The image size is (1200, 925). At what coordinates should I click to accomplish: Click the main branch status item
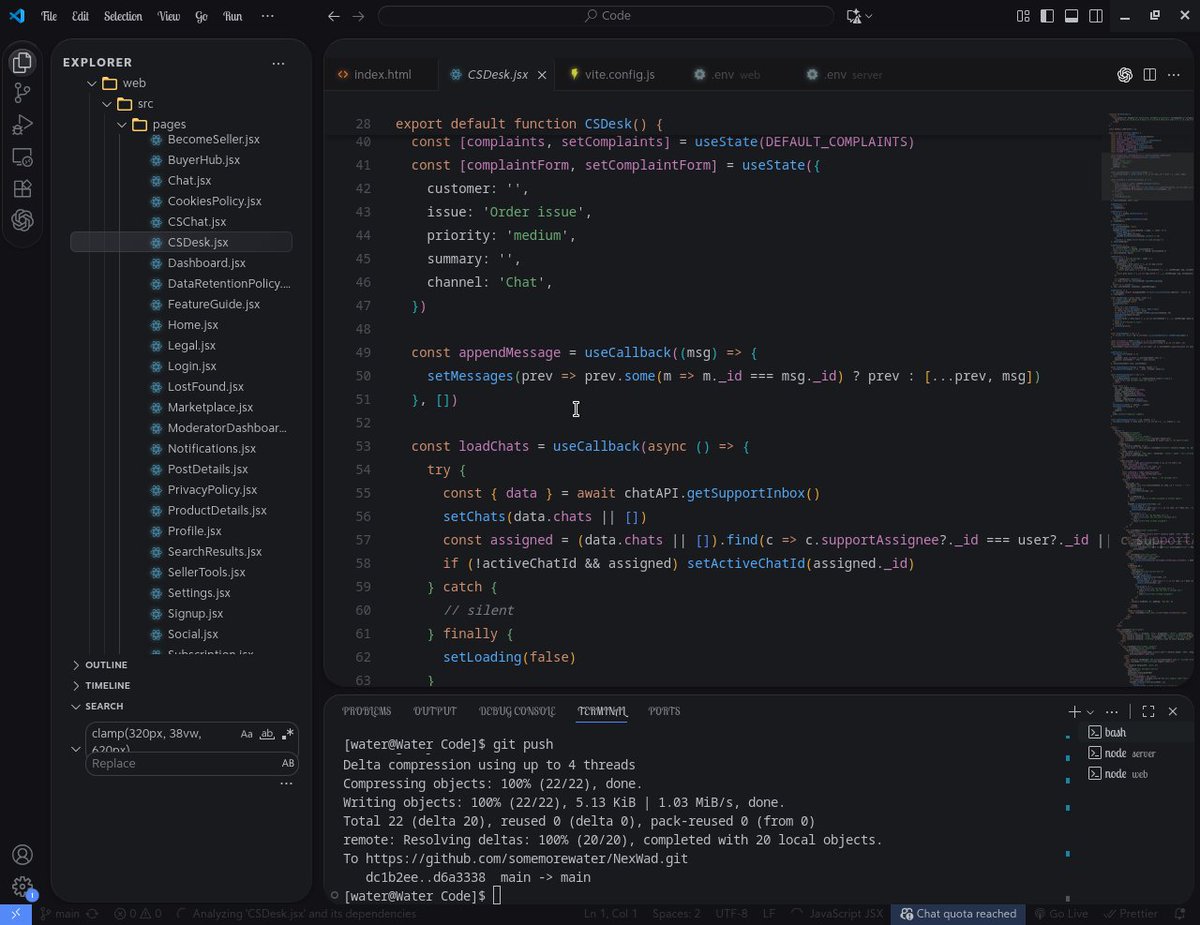coord(61,914)
